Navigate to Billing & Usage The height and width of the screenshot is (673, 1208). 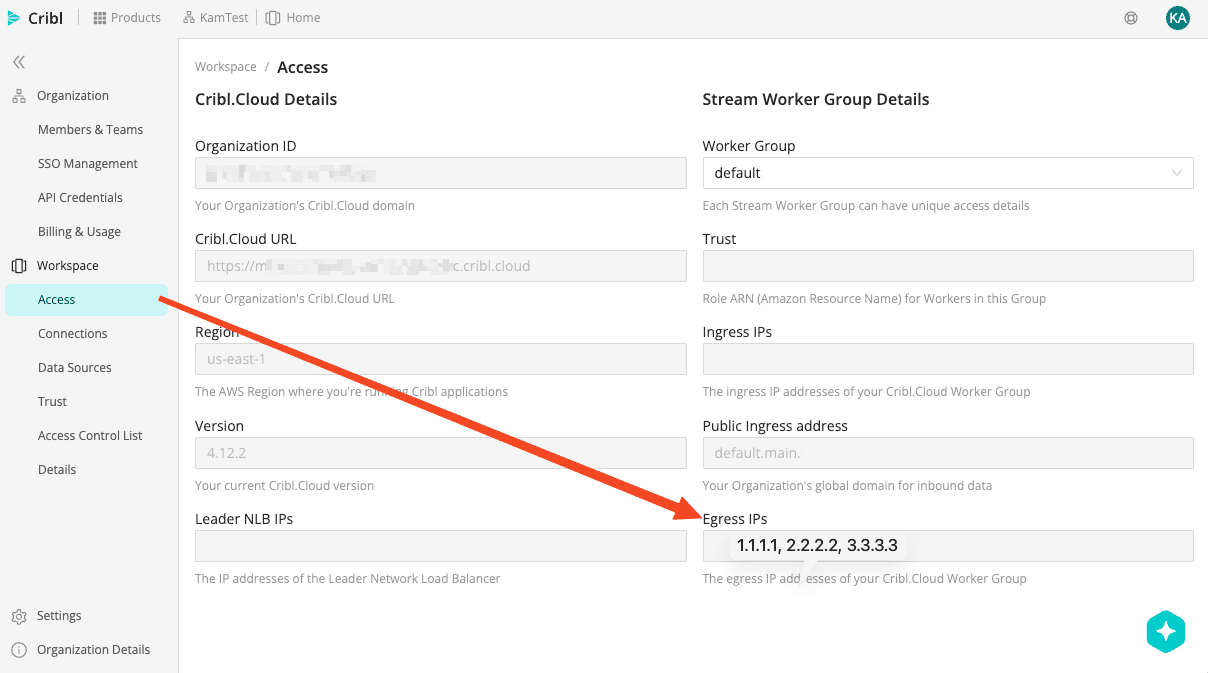[x=79, y=232]
